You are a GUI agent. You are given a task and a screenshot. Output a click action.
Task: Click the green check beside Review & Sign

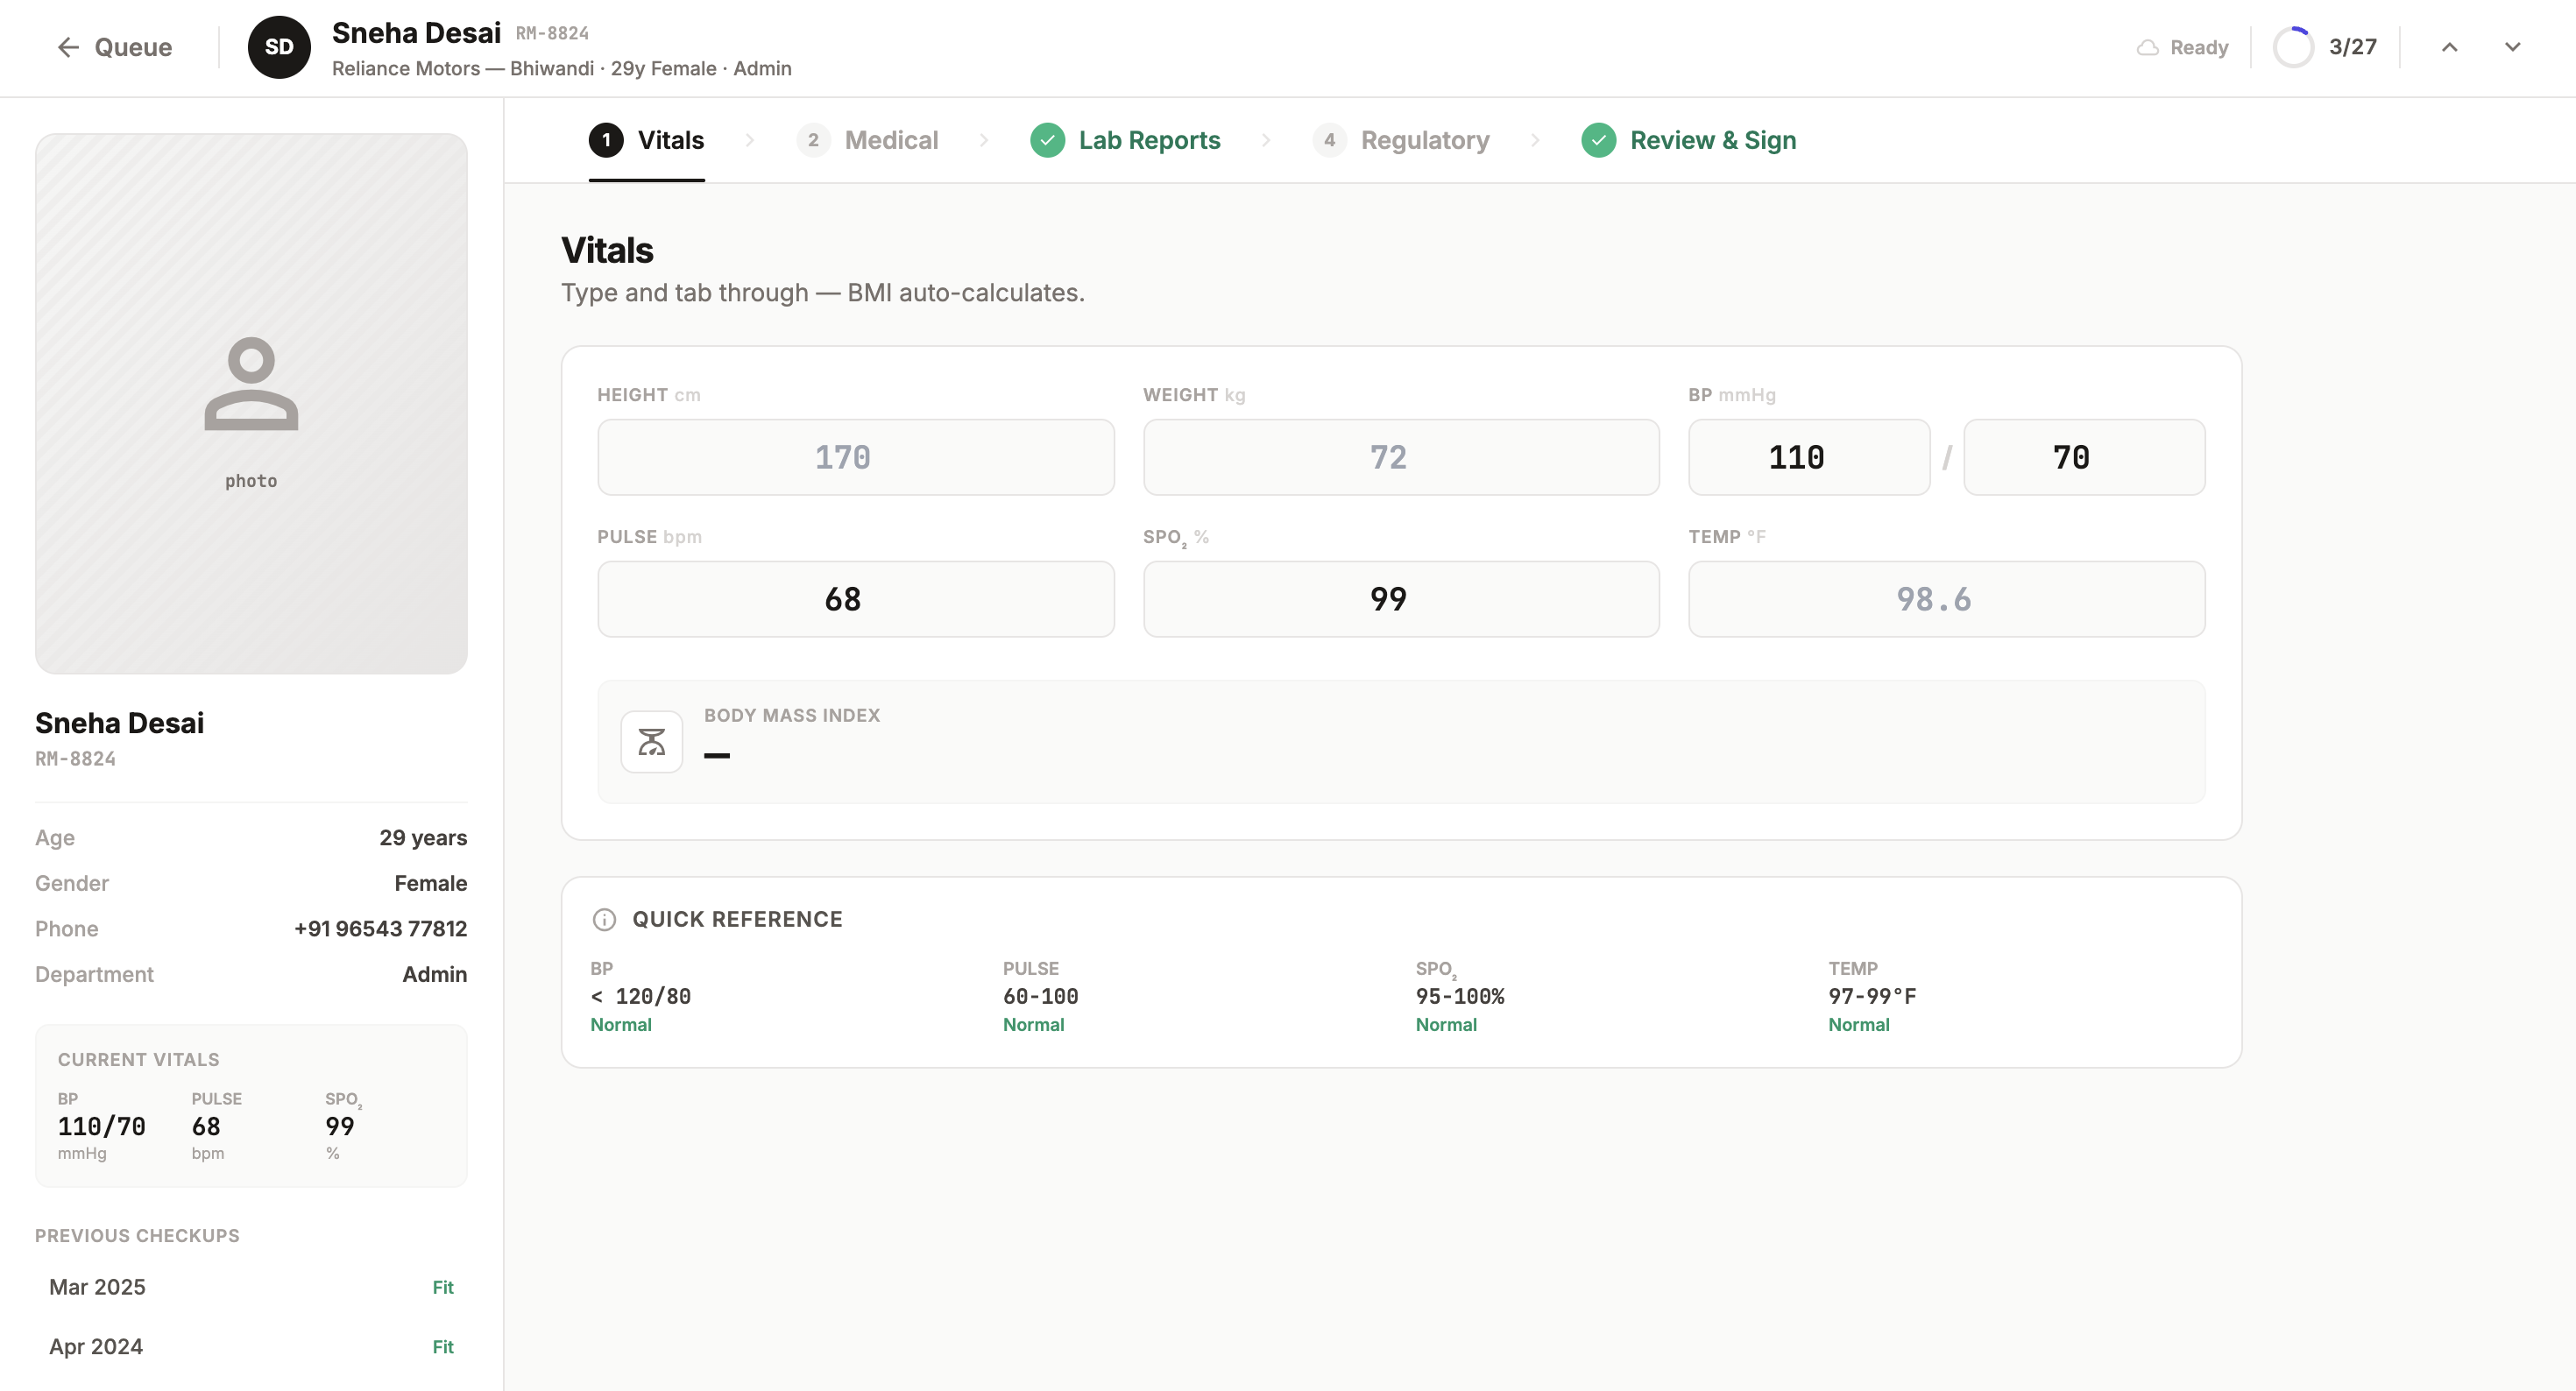(x=1598, y=140)
